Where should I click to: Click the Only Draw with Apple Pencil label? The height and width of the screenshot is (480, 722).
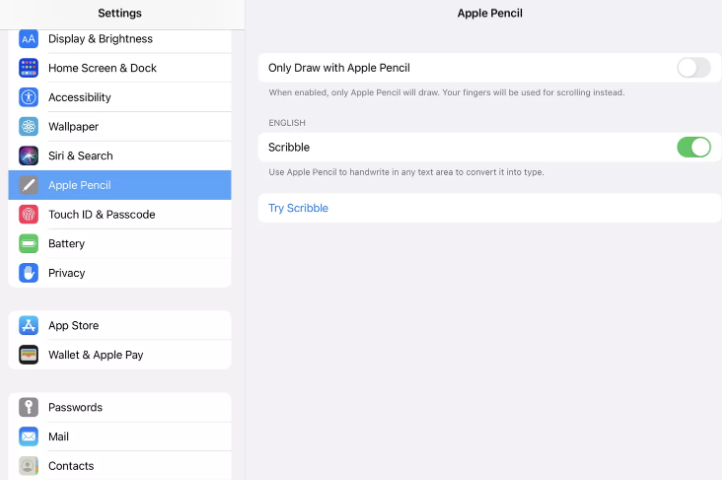click(339, 68)
